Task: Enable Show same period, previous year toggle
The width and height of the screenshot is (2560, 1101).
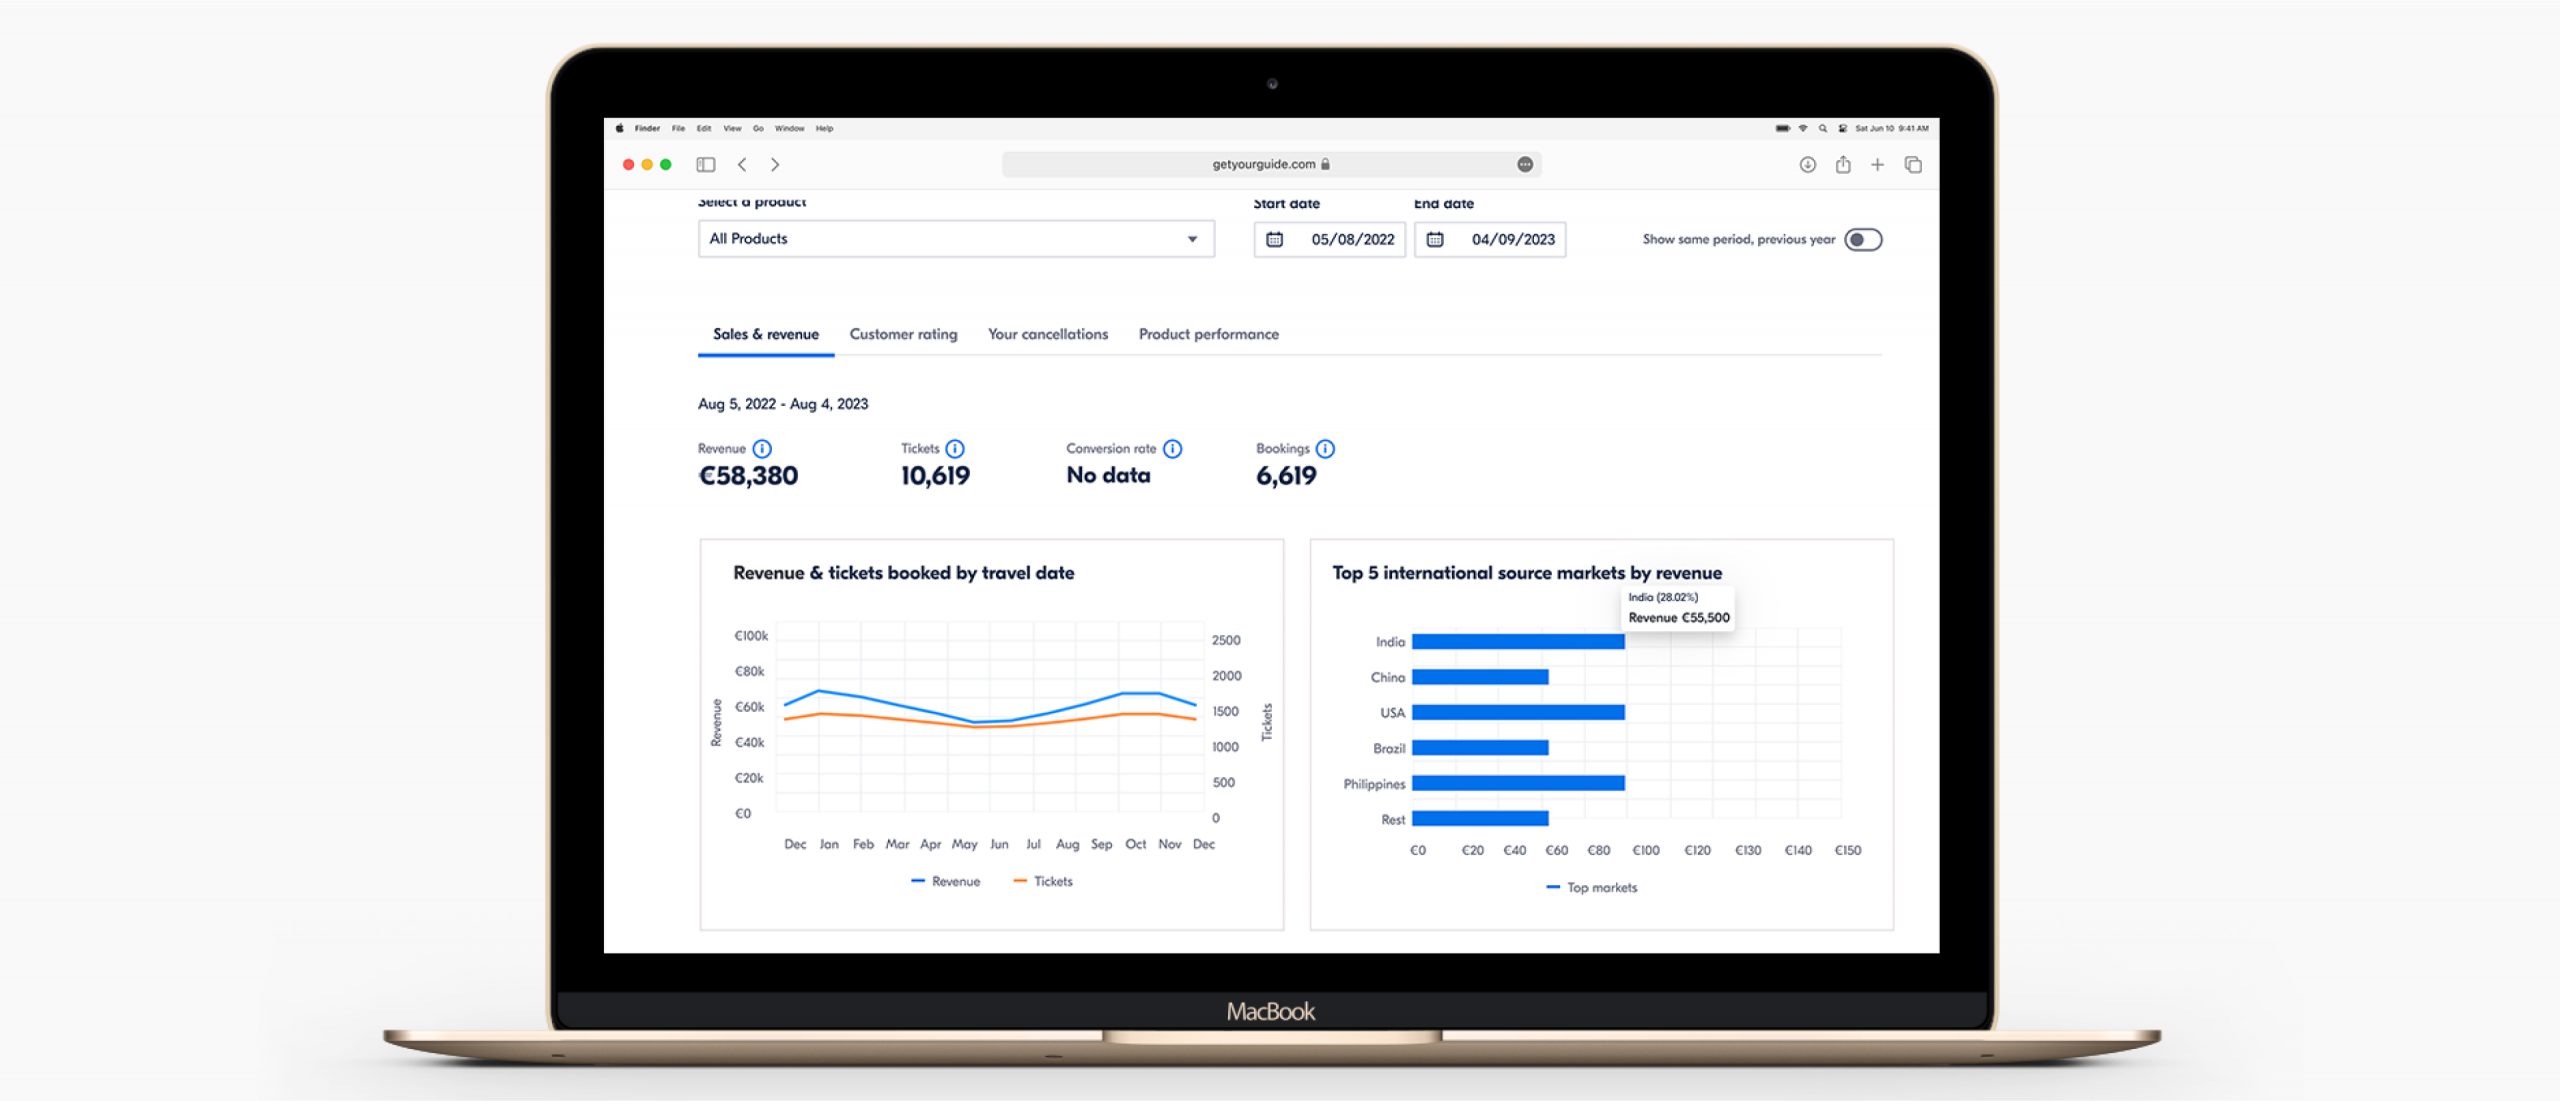Action: (x=1863, y=240)
